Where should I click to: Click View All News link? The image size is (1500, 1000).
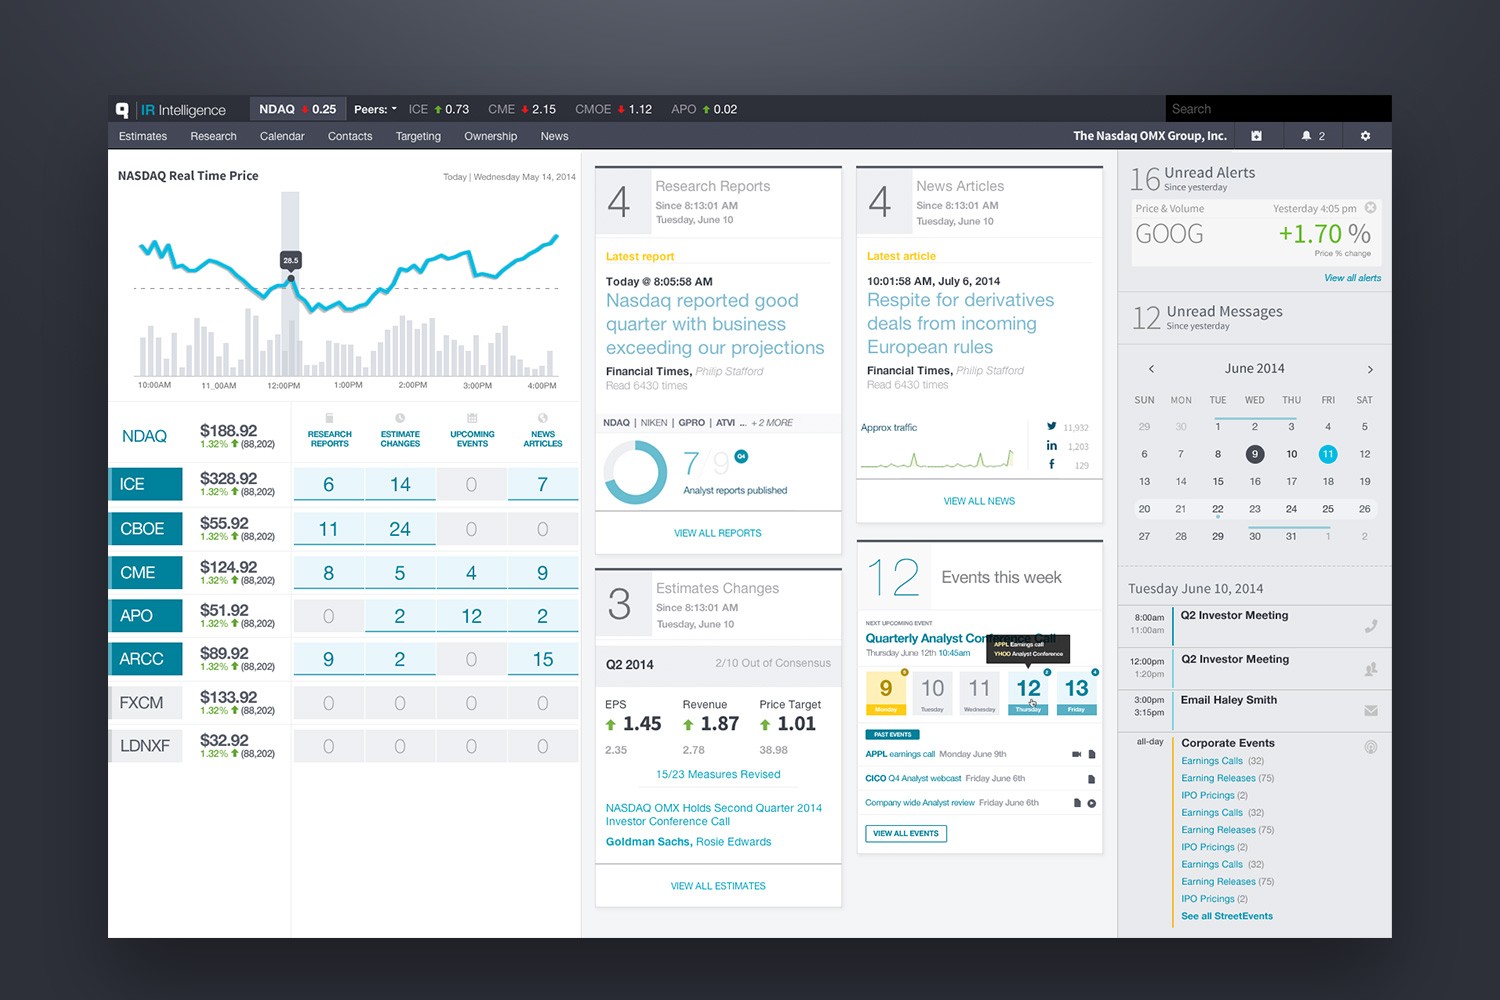click(979, 501)
